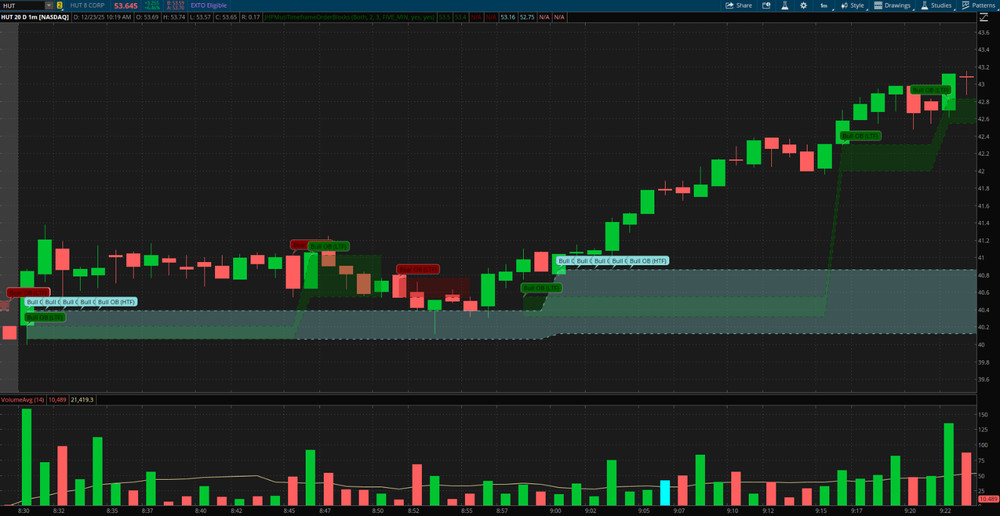Image resolution: width=1000 pixels, height=516 pixels.
Task: Click the 43.6 price axis label
Action: coord(983,32)
